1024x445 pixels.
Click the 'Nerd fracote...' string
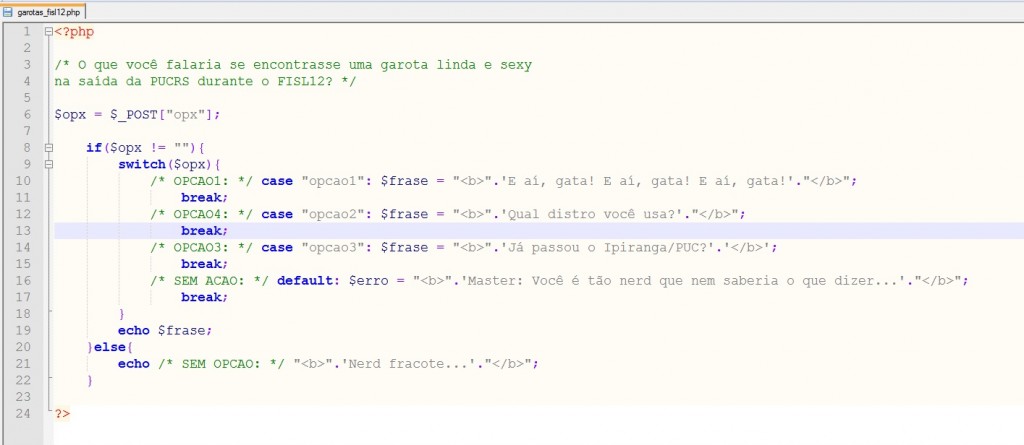pyautogui.click(x=409, y=364)
